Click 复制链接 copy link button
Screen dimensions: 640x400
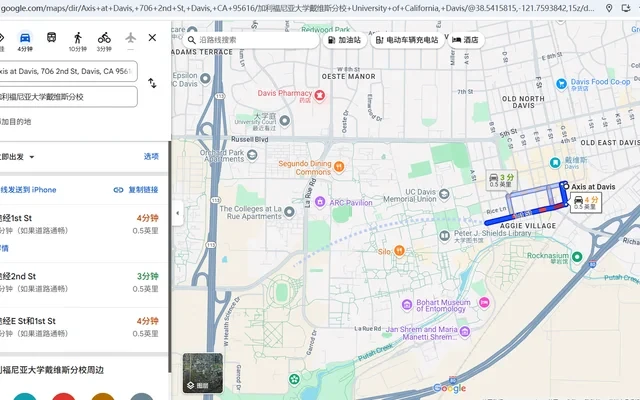(136, 190)
